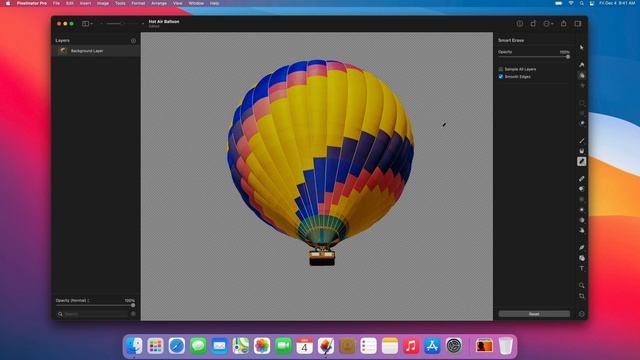
Task: Open the File menu
Action: click(x=56, y=3)
